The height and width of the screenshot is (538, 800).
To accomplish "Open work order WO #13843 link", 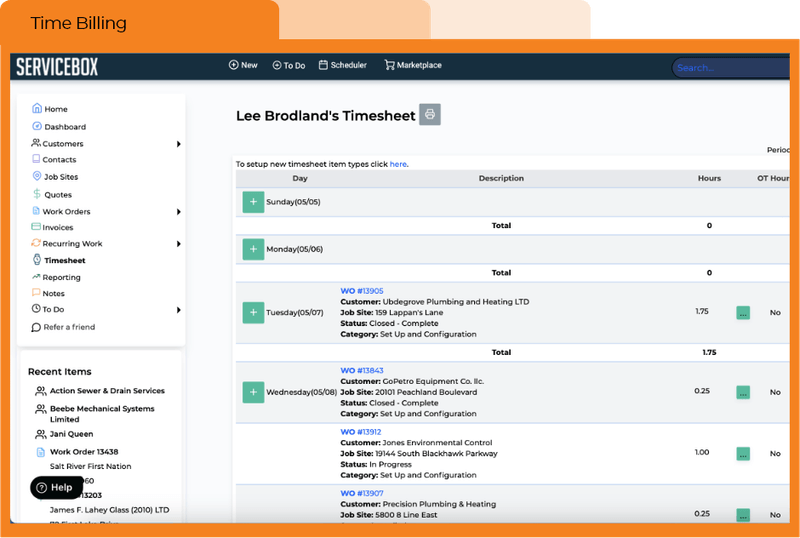I will point(362,370).
